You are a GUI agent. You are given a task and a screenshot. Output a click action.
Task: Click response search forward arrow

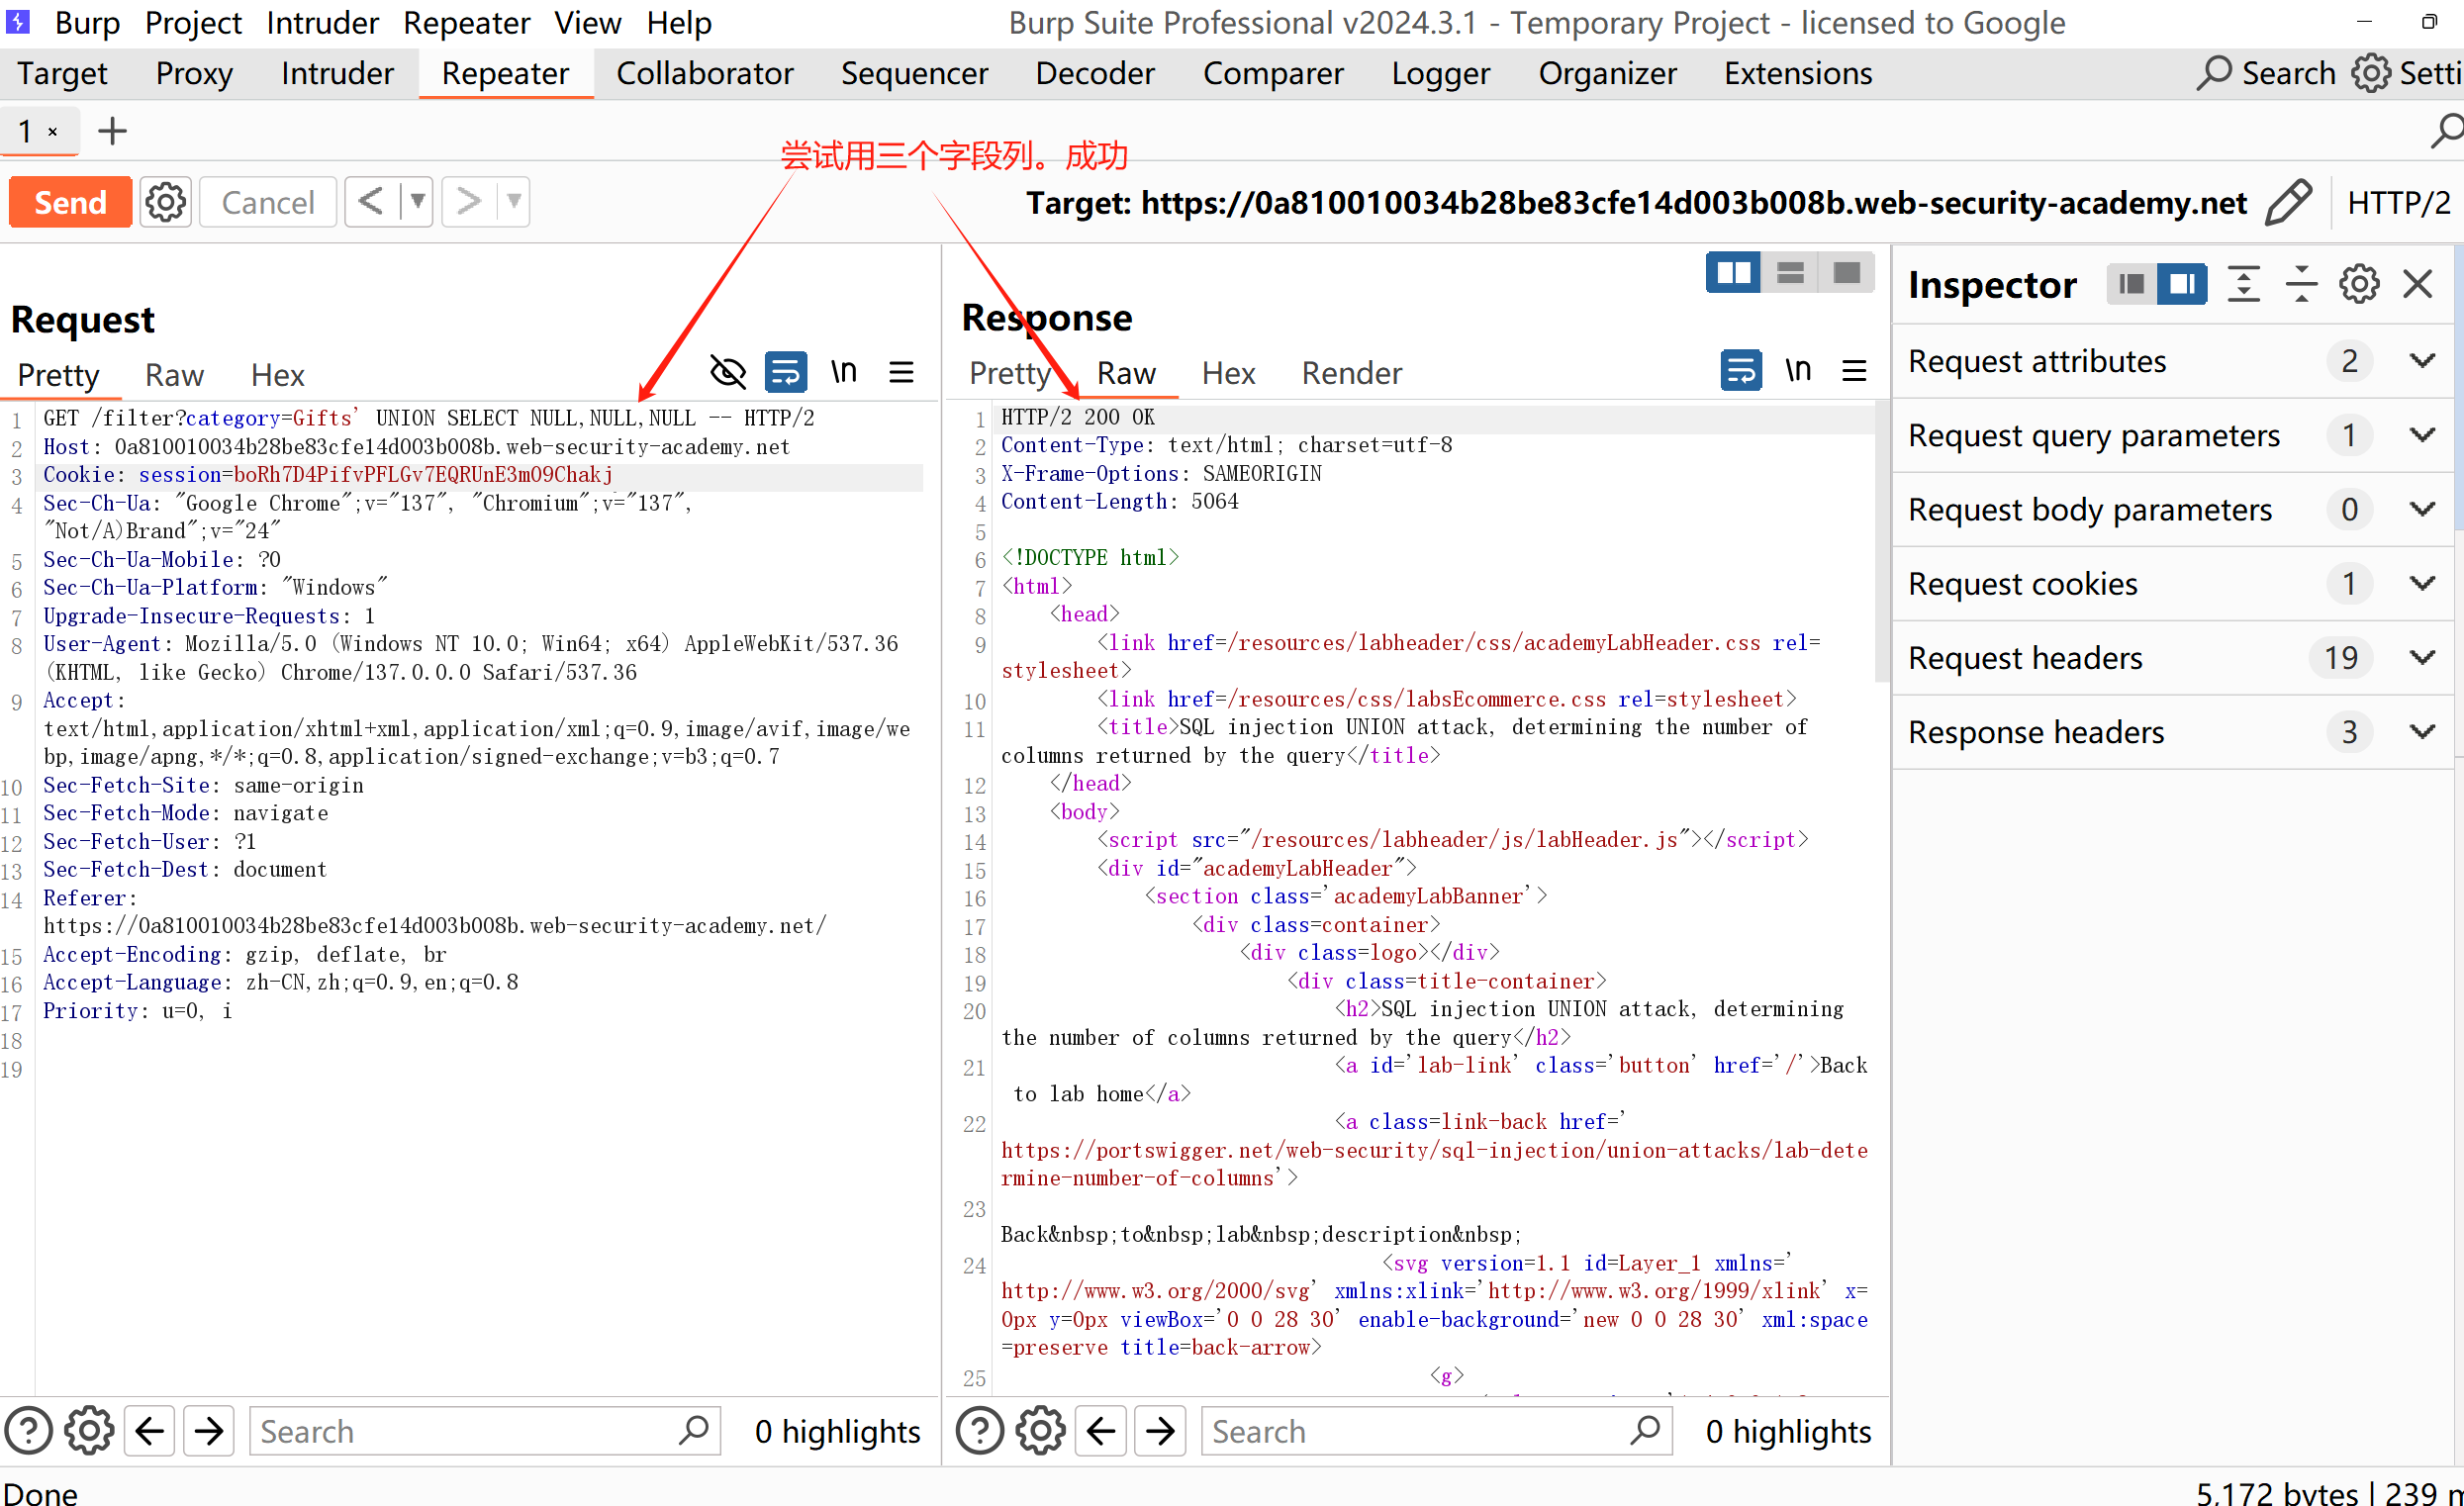(x=1160, y=1431)
